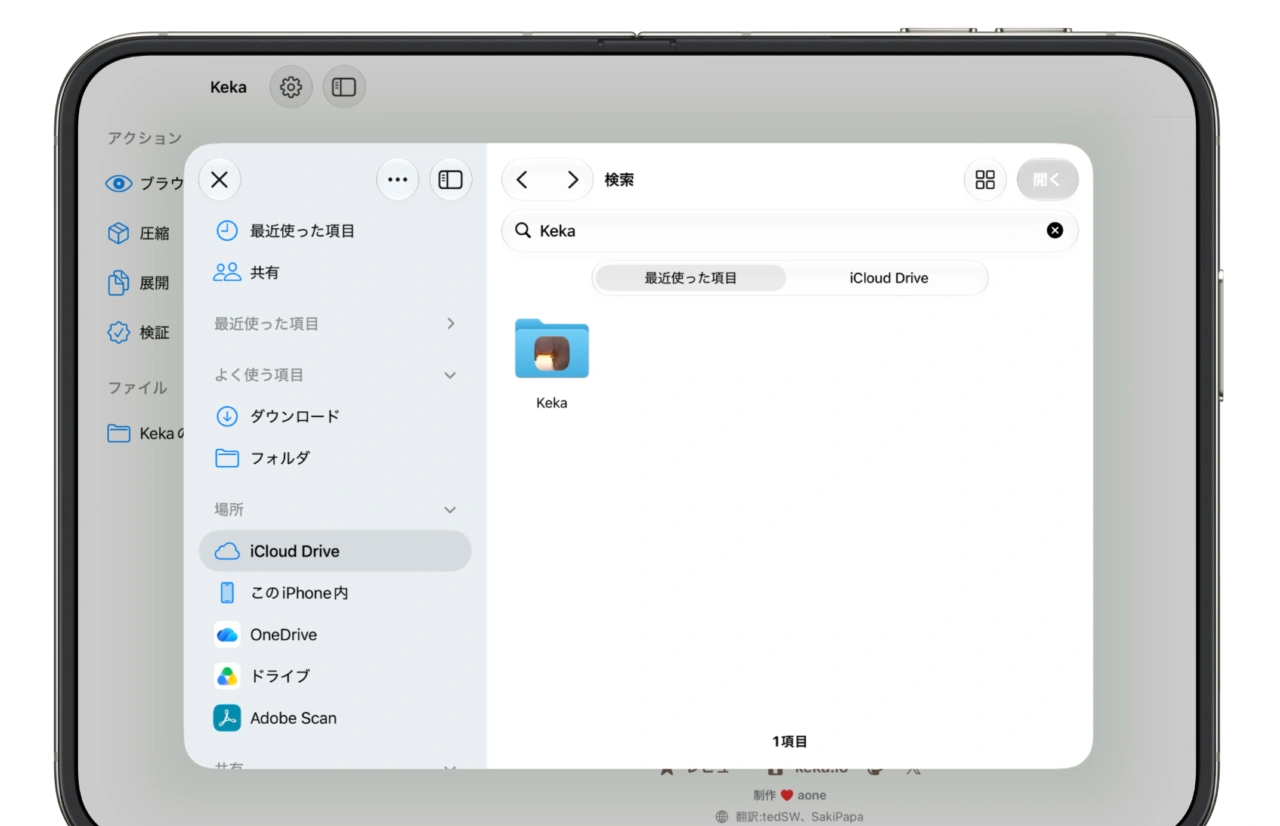The width and height of the screenshot is (1280, 826).
Task: Open the ellipsis more options menu
Action: (x=398, y=180)
